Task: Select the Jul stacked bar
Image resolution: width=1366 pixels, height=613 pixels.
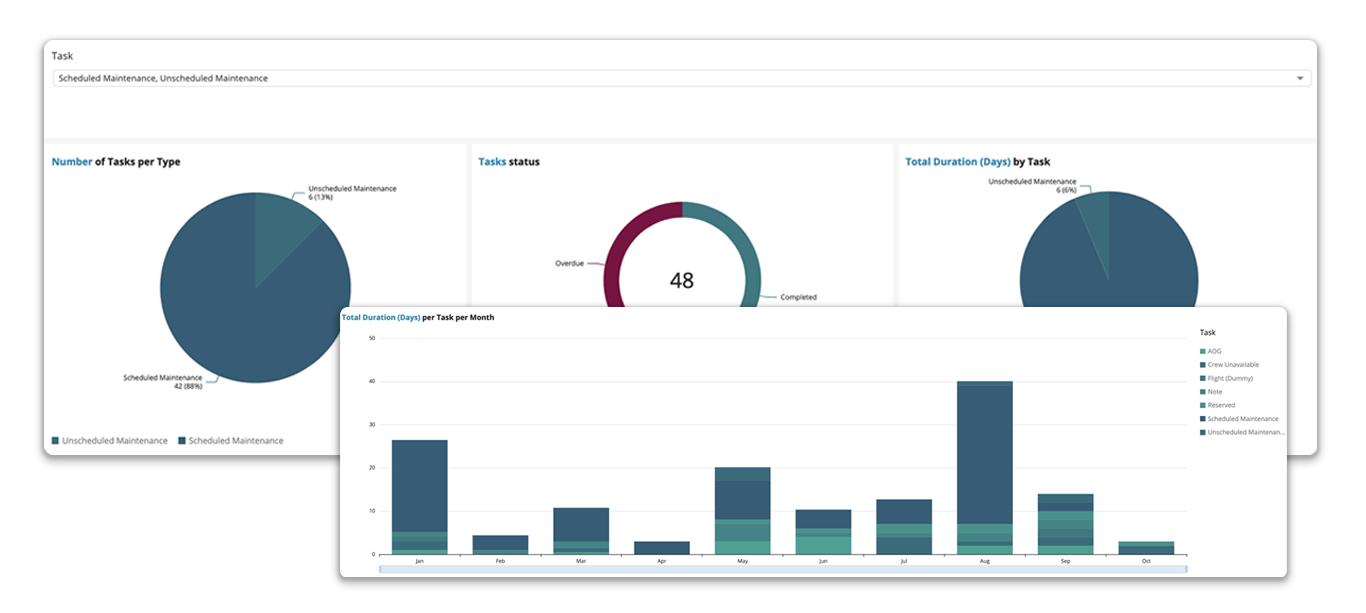Action: pyautogui.click(x=904, y=527)
